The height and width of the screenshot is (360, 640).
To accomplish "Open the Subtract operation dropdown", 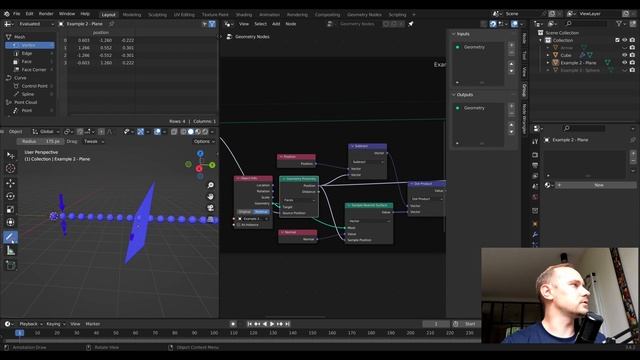I will (x=367, y=162).
